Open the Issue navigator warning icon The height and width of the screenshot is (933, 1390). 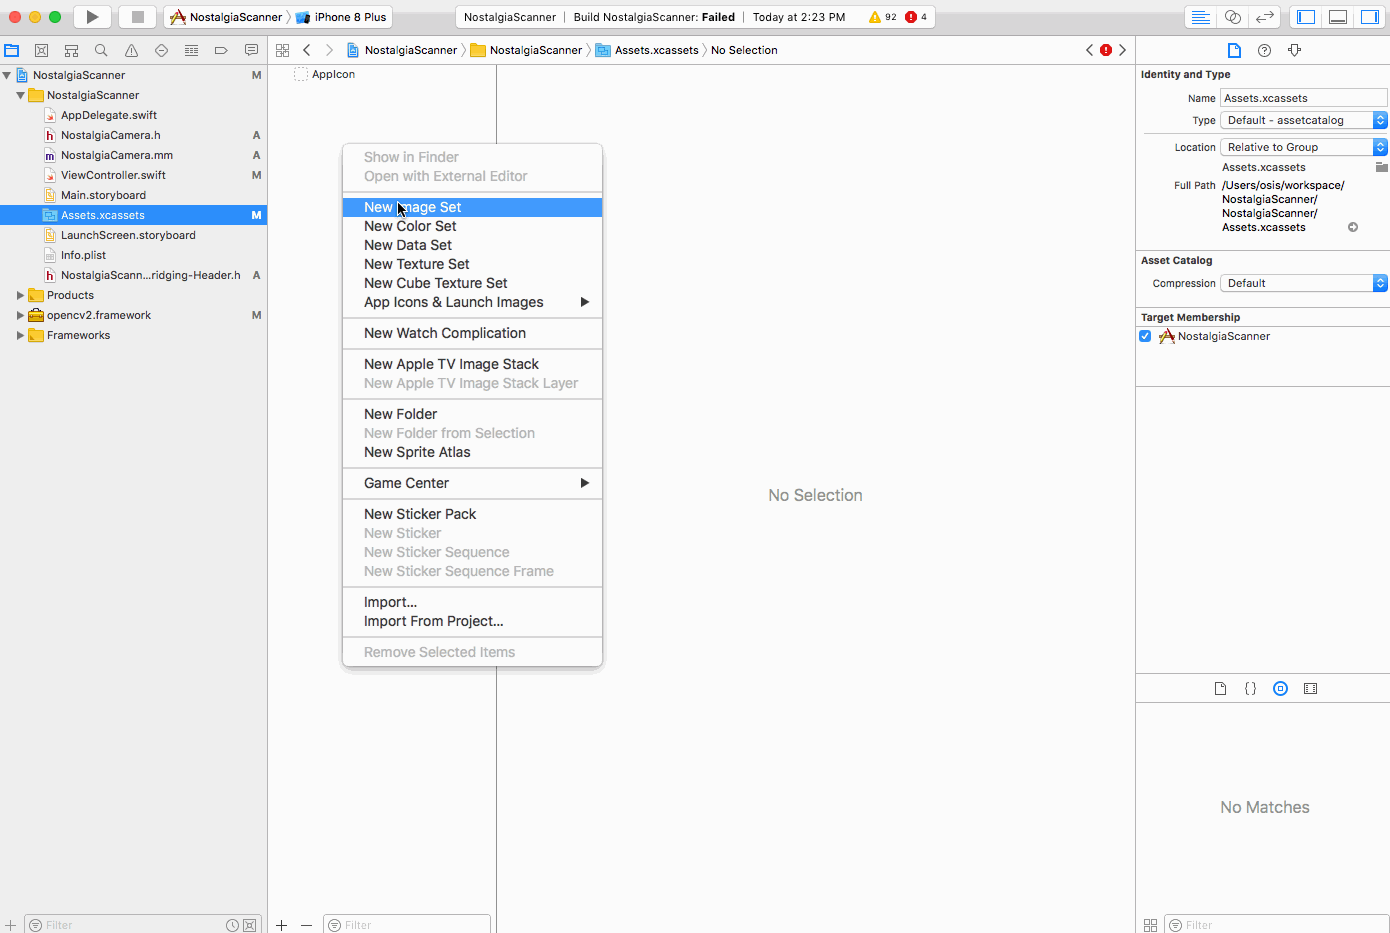131,50
